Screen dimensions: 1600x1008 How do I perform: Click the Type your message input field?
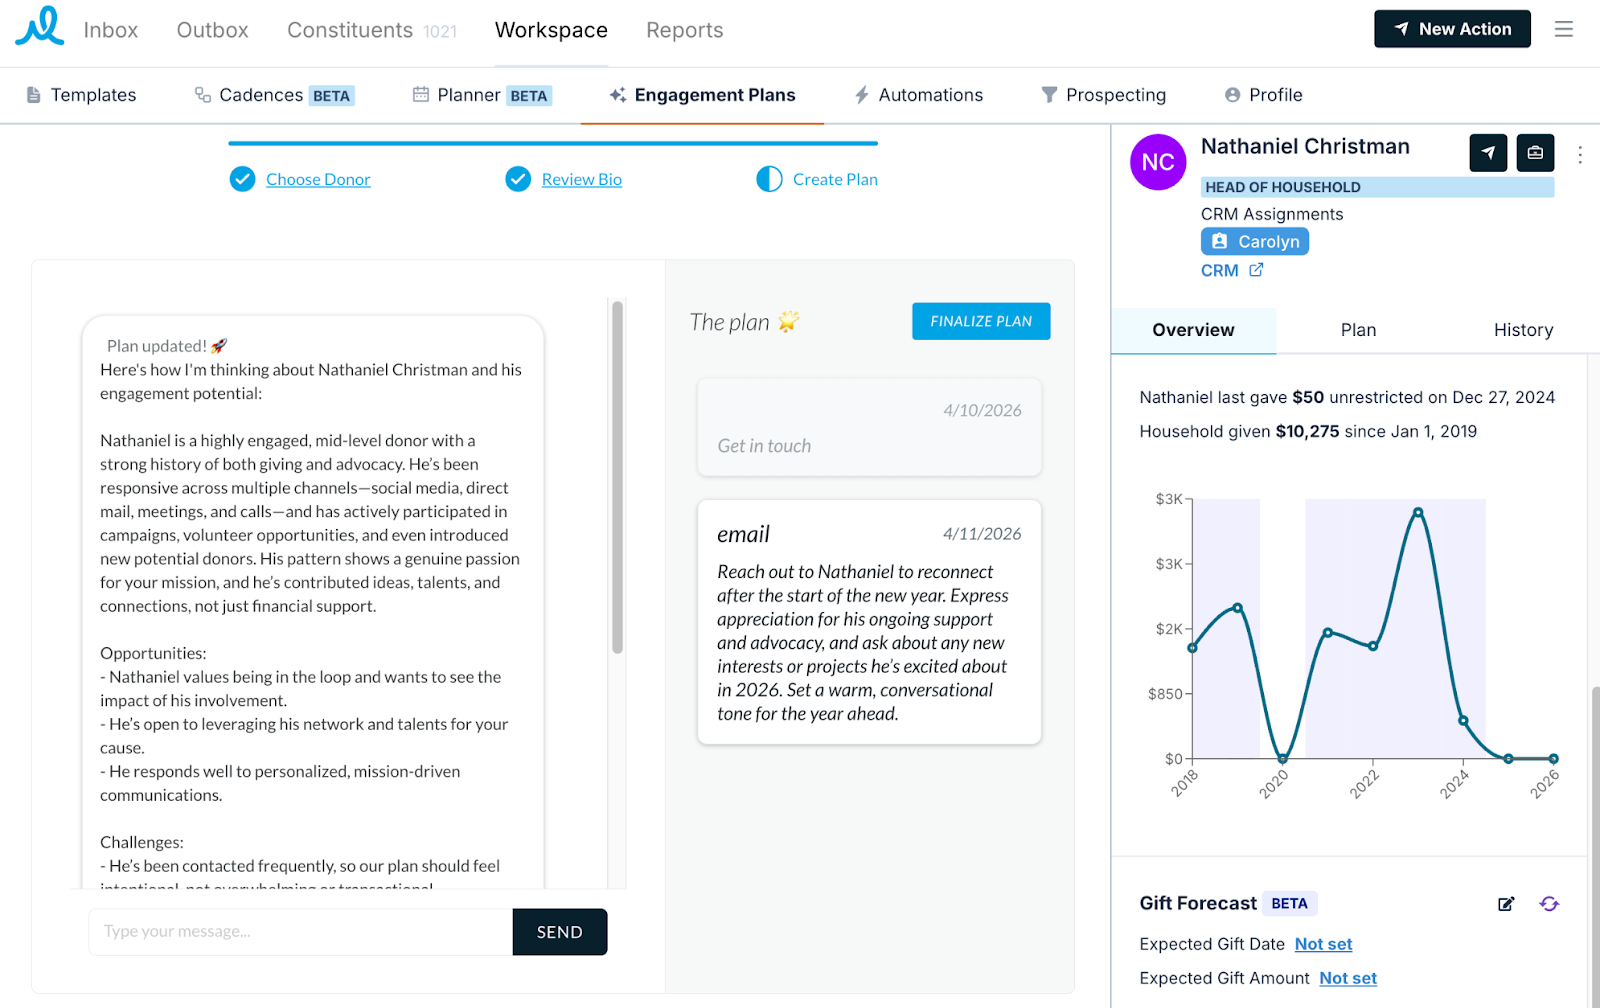click(x=301, y=932)
